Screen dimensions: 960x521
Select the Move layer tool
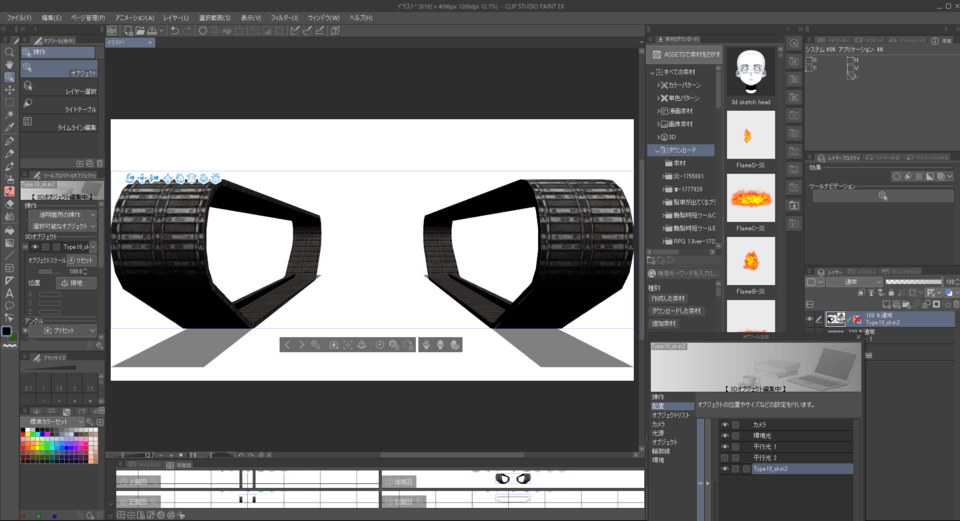pyautogui.click(x=9, y=90)
